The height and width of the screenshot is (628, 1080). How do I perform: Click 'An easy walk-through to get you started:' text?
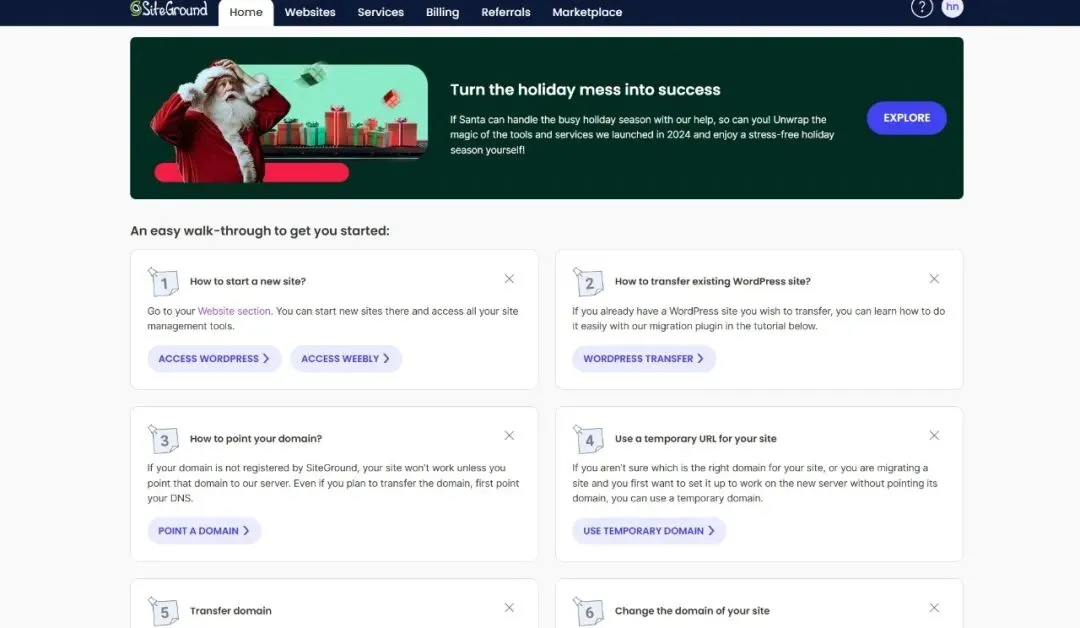[x=260, y=231]
